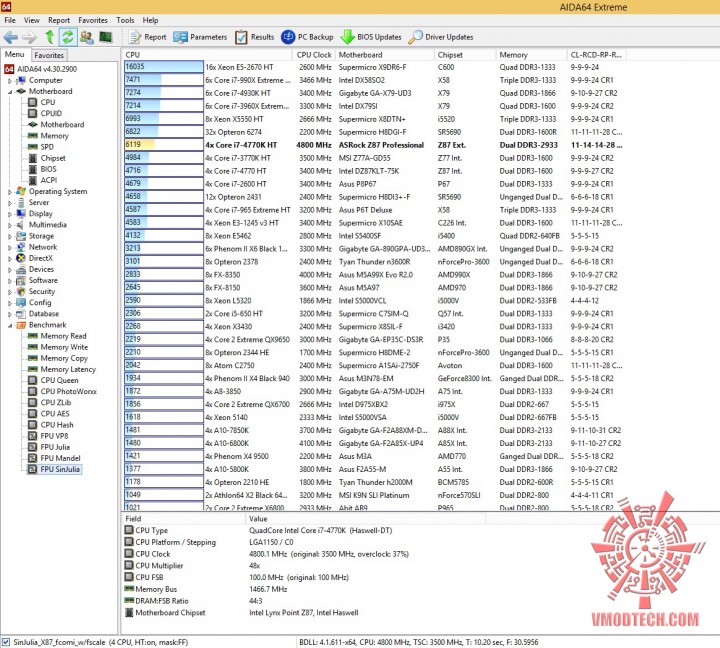Click the Manage Users toolbar icon
The width and height of the screenshot is (720, 648).
coord(86,37)
